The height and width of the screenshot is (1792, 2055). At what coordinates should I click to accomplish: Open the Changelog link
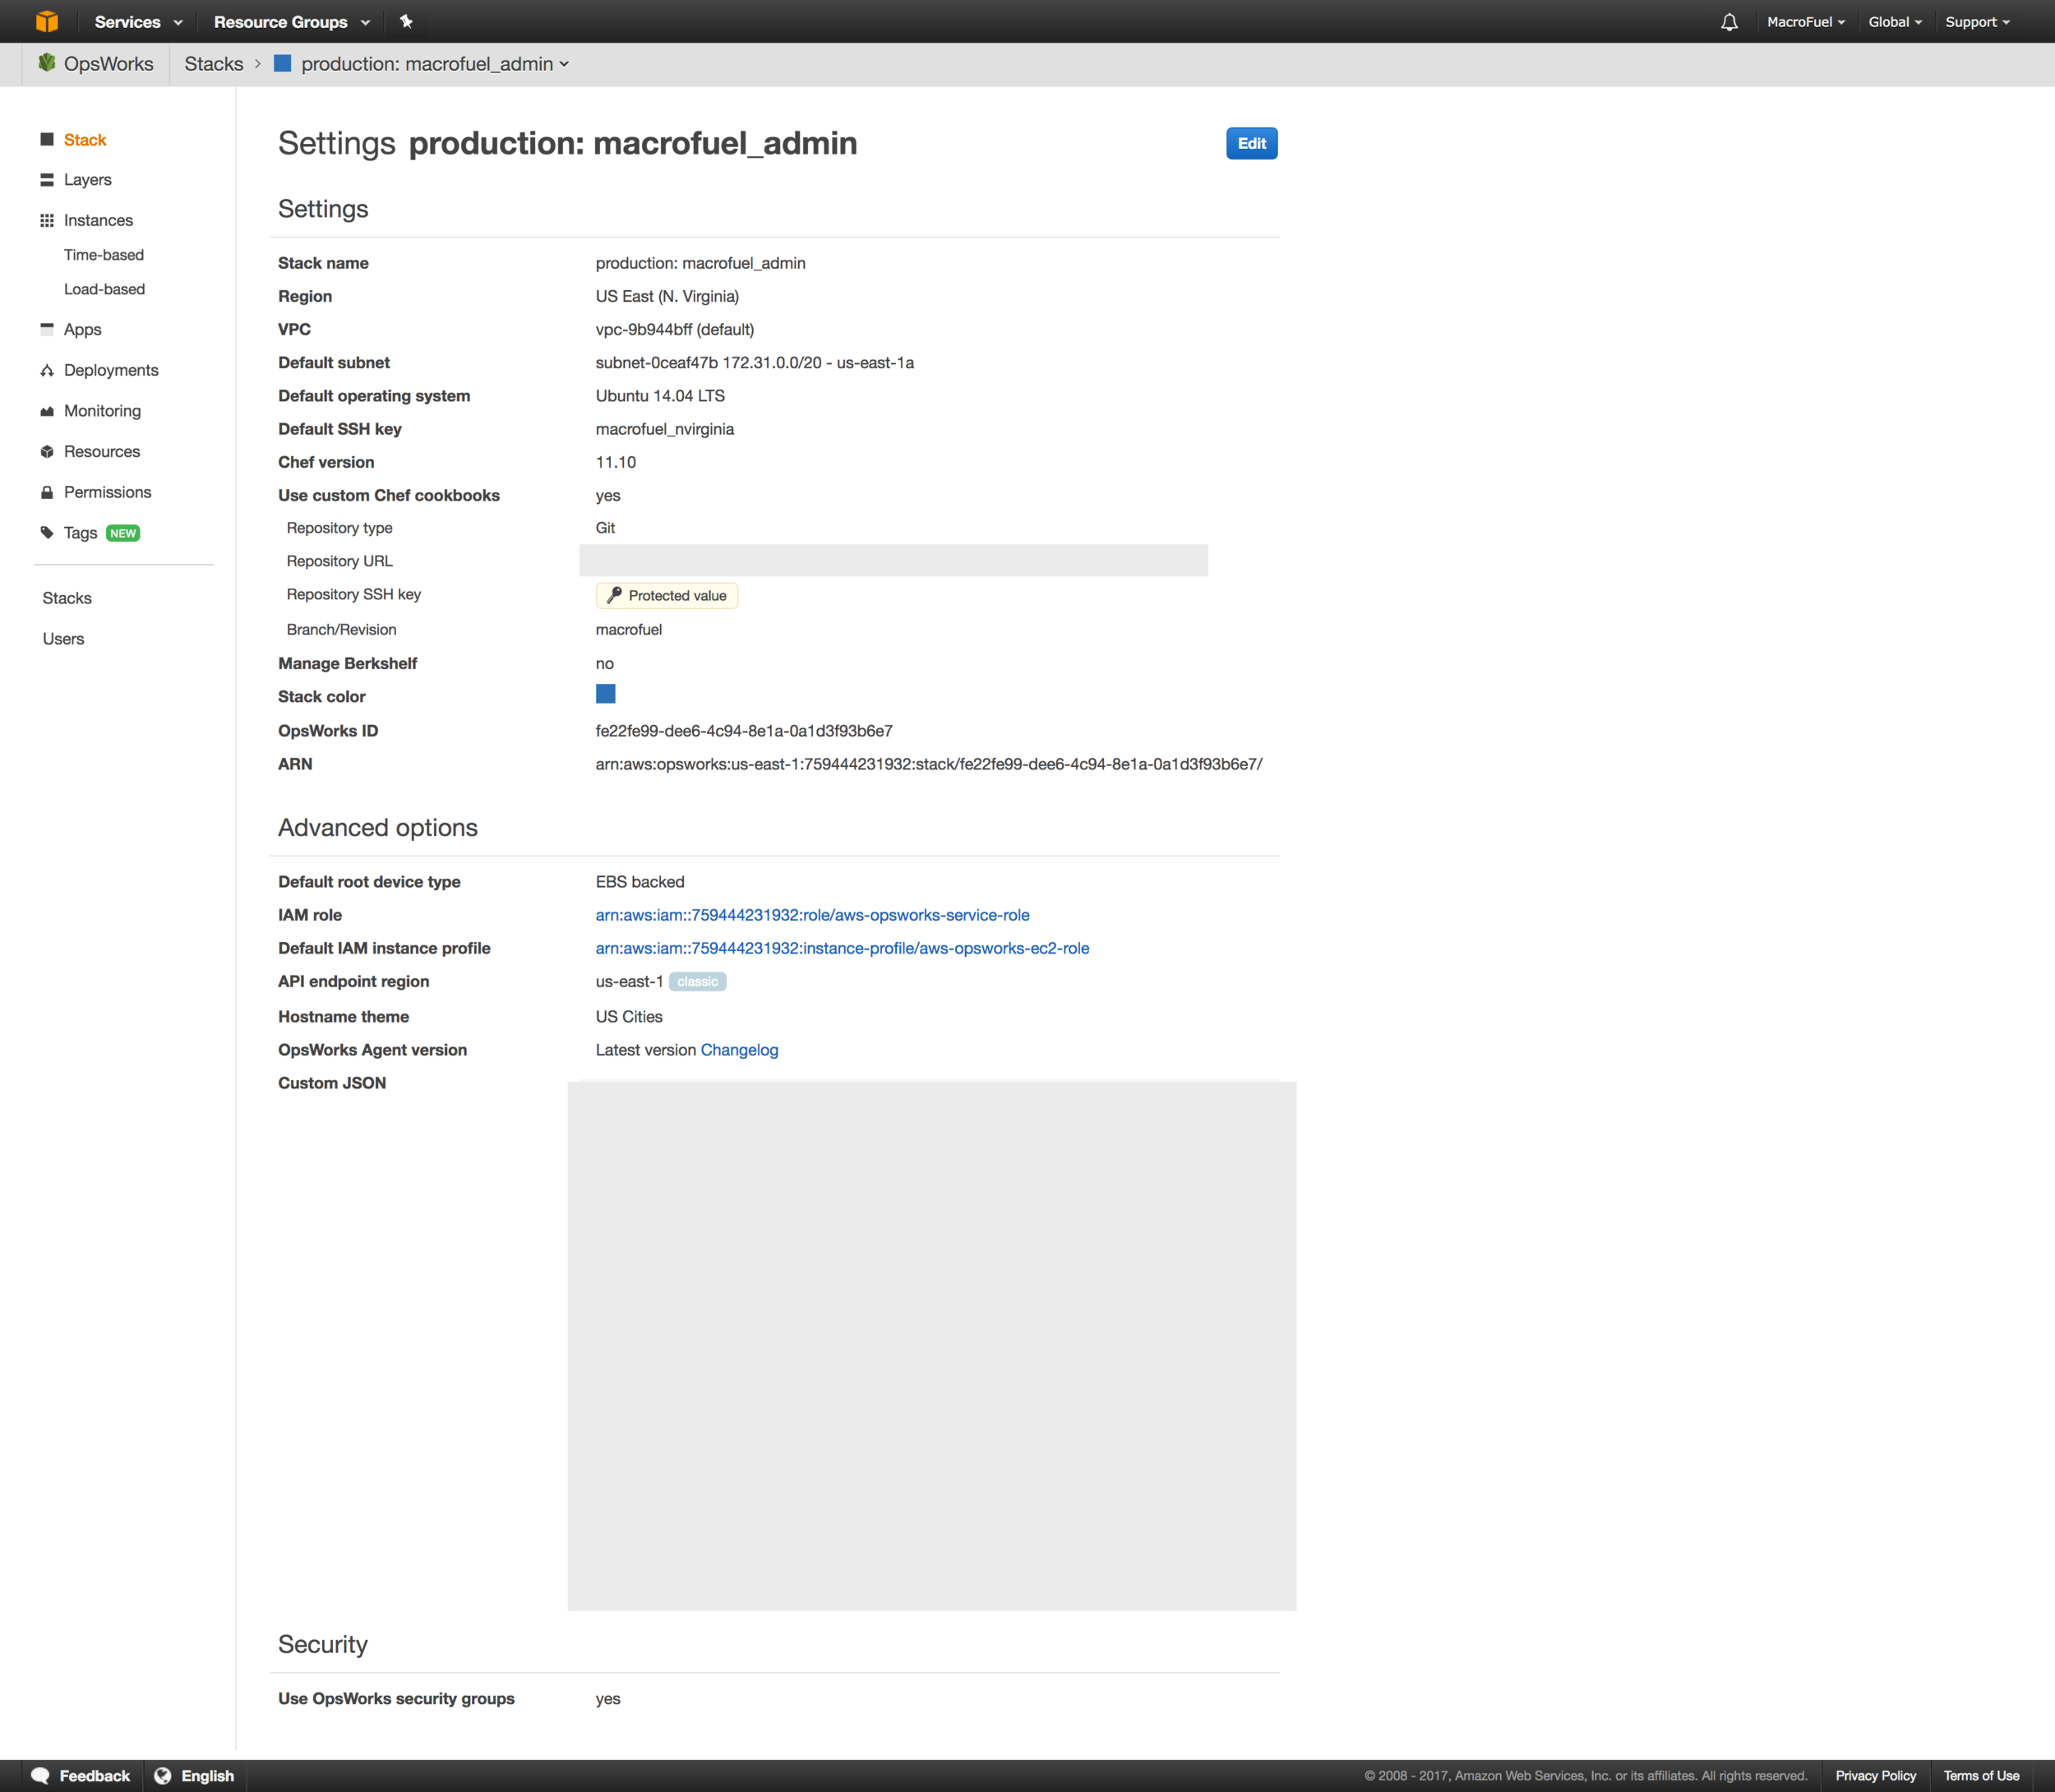[739, 1050]
